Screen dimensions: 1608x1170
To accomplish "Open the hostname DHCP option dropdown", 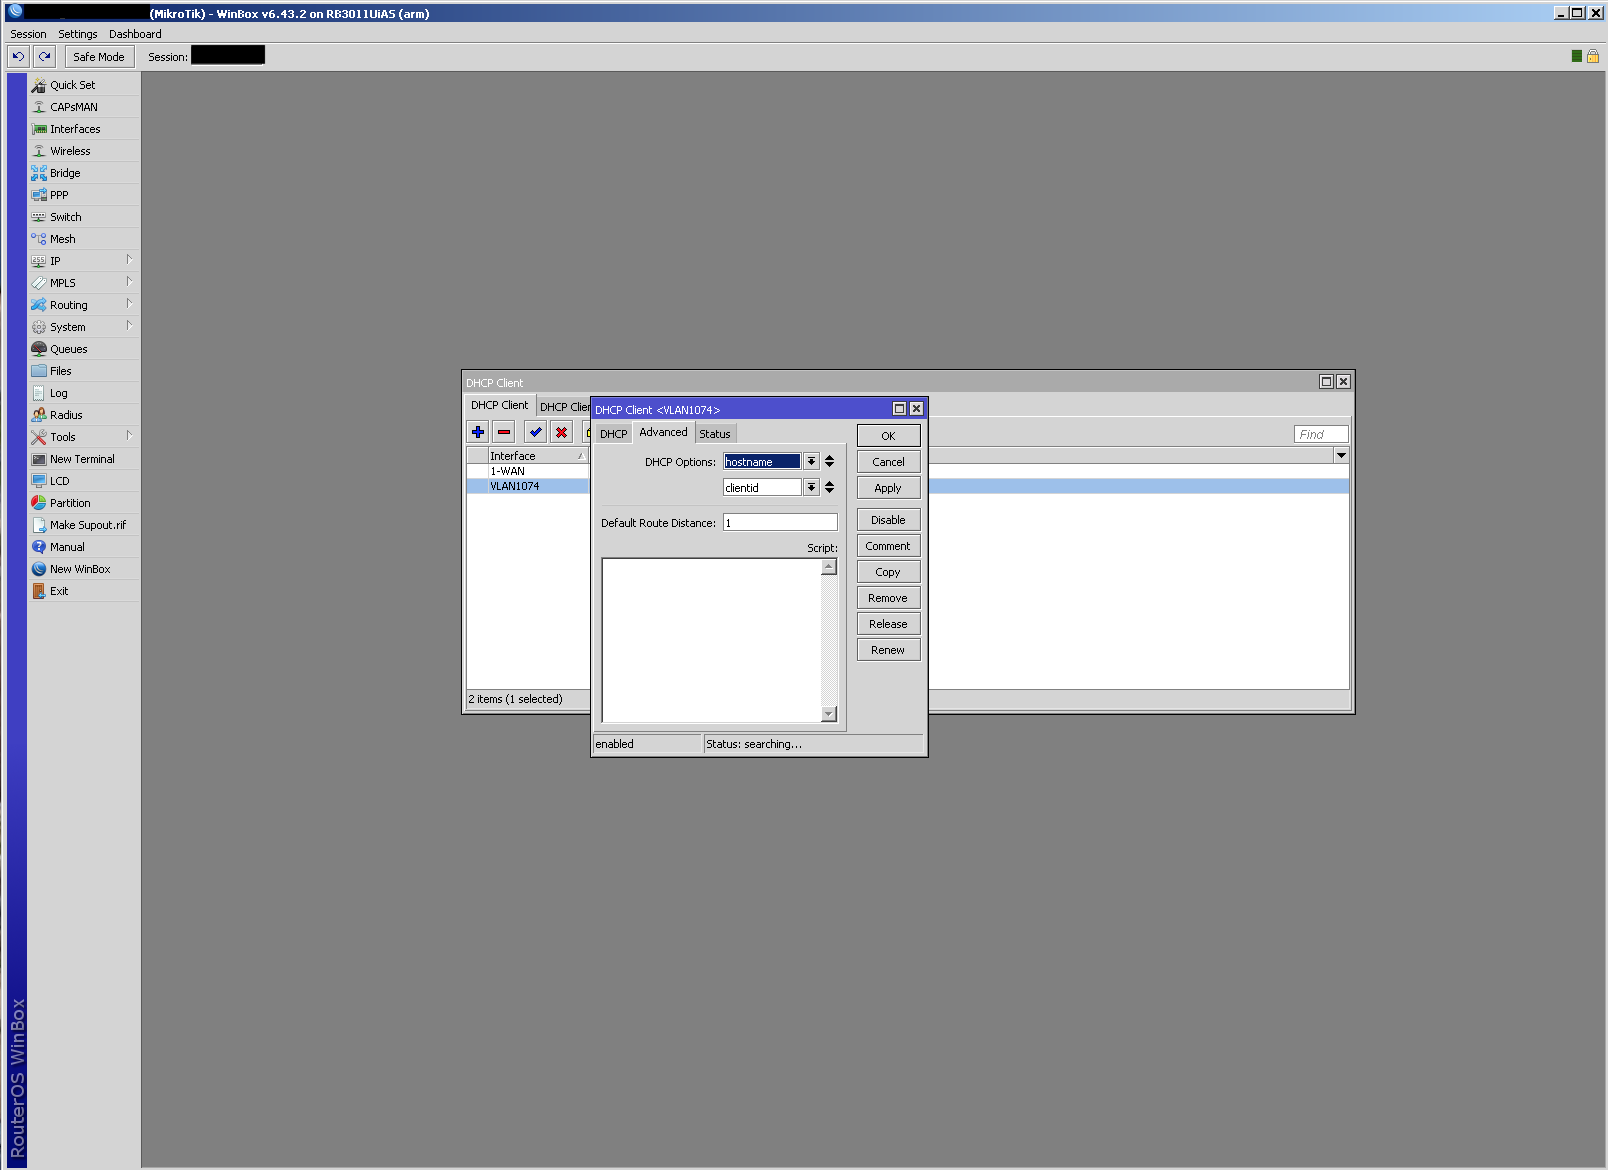I will pyautogui.click(x=811, y=462).
